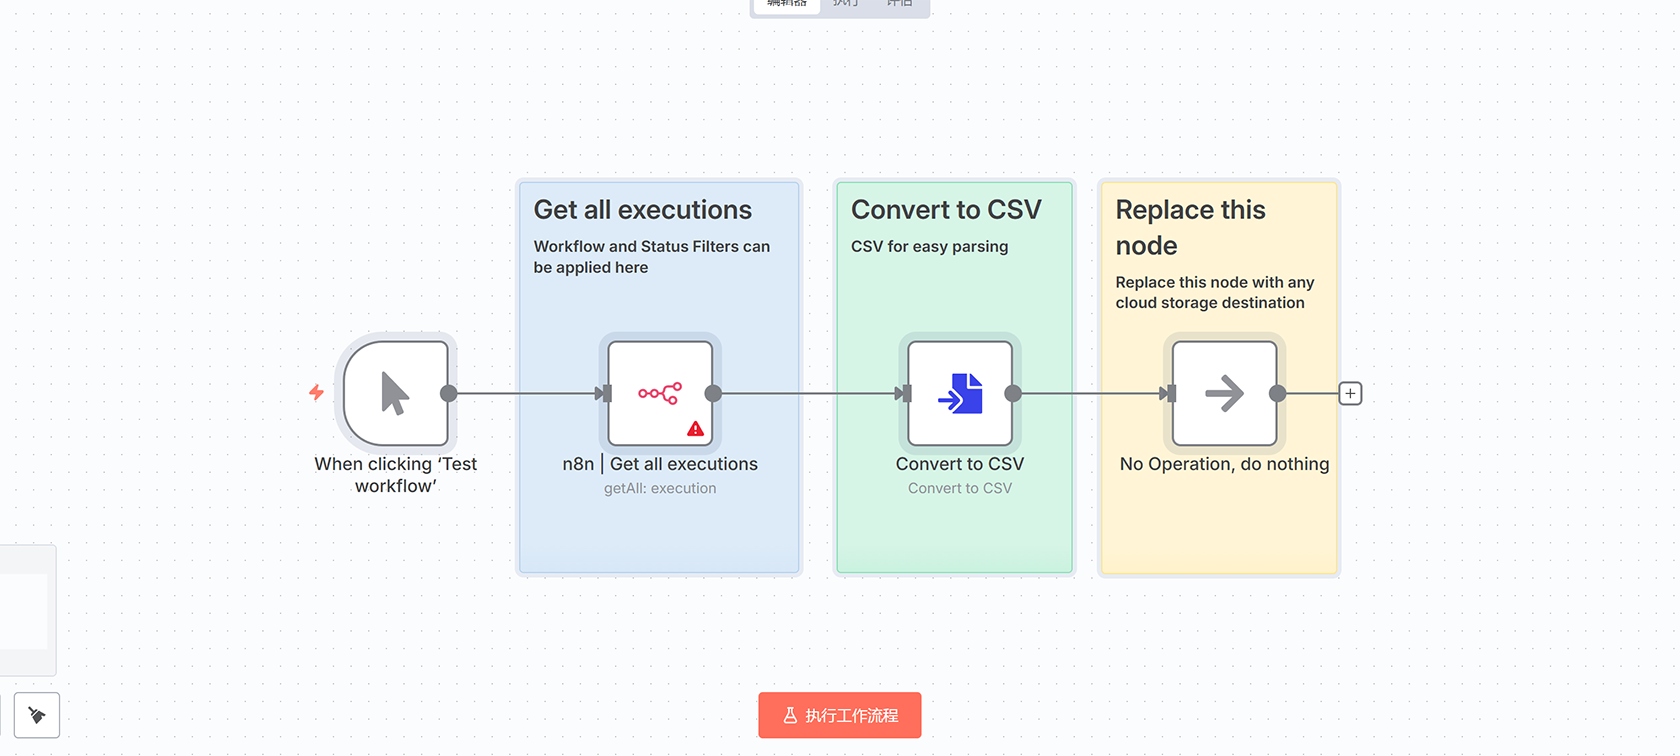Select the No Operation arrow node
1680x756 pixels.
click(1224, 393)
